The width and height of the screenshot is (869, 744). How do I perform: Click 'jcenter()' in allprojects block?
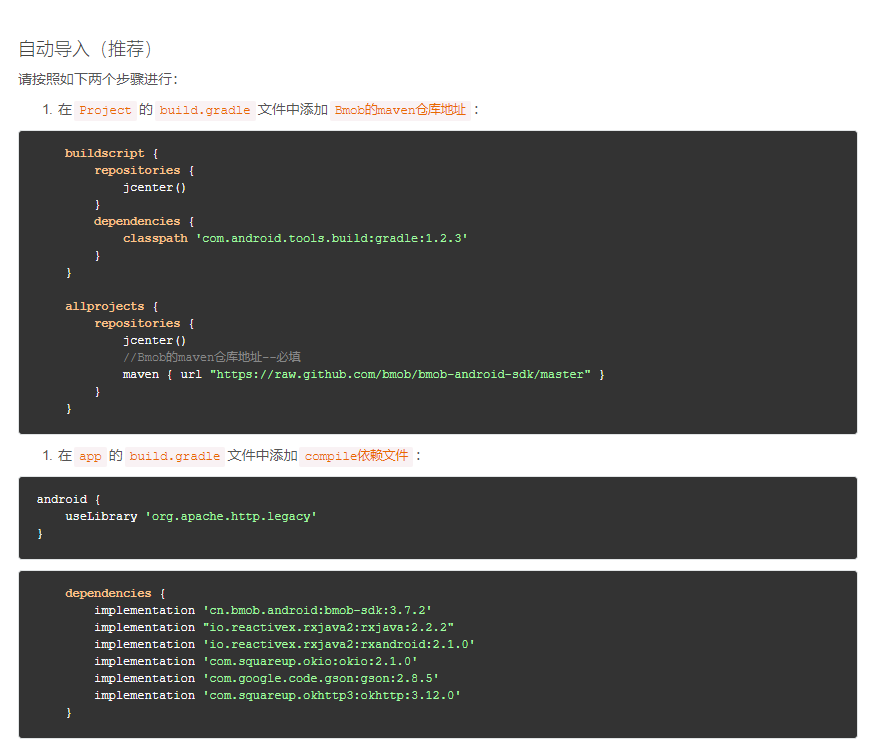(x=154, y=340)
